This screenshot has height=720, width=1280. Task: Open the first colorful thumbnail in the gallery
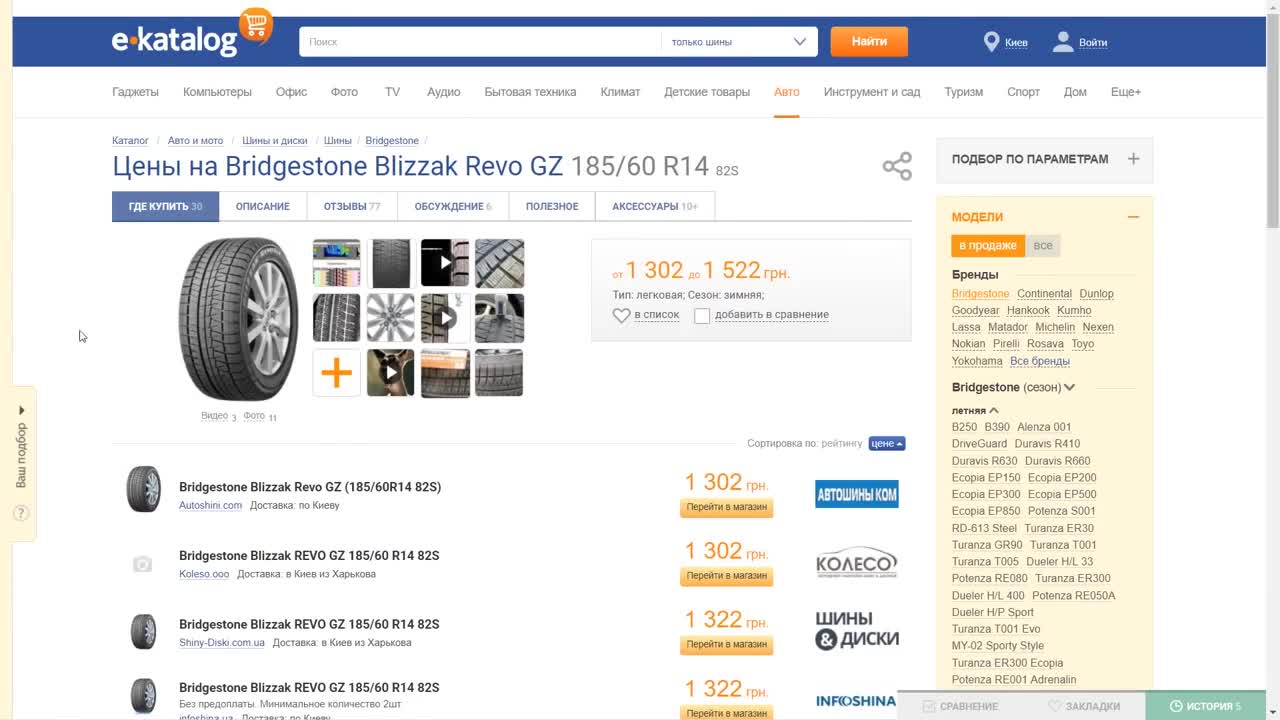pyautogui.click(x=336, y=264)
